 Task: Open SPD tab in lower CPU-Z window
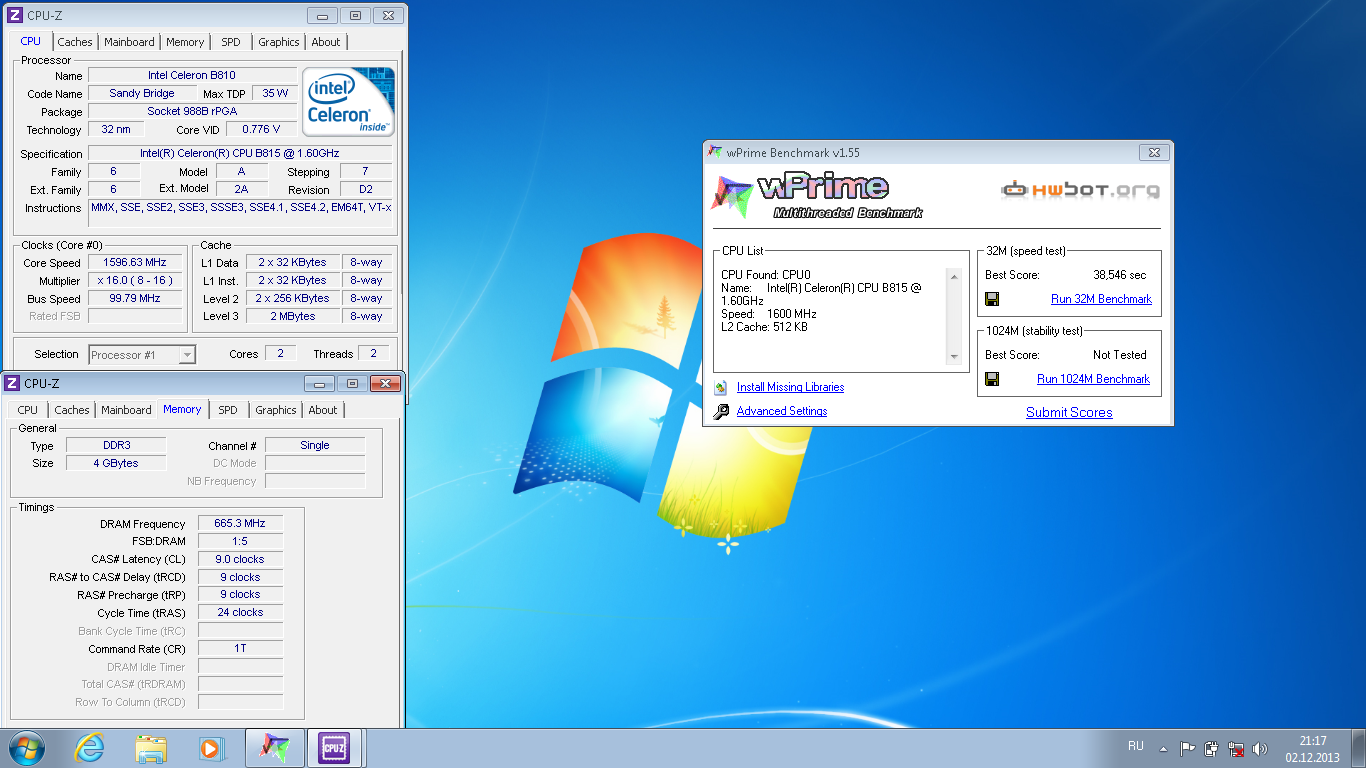pyautogui.click(x=228, y=410)
